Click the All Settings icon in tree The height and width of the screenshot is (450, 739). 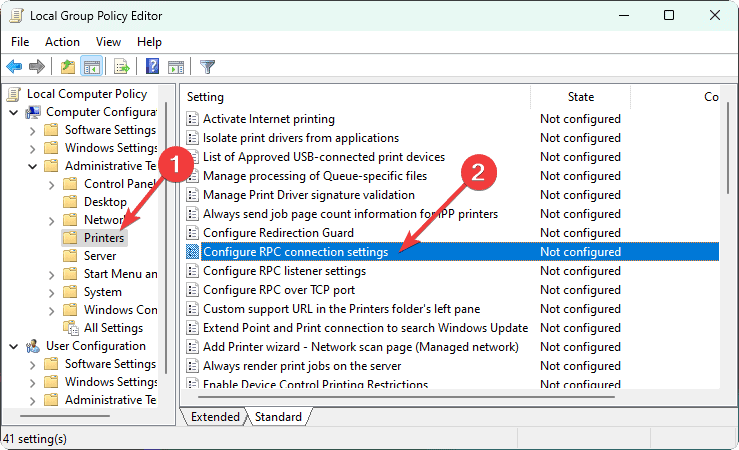(x=71, y=328)
